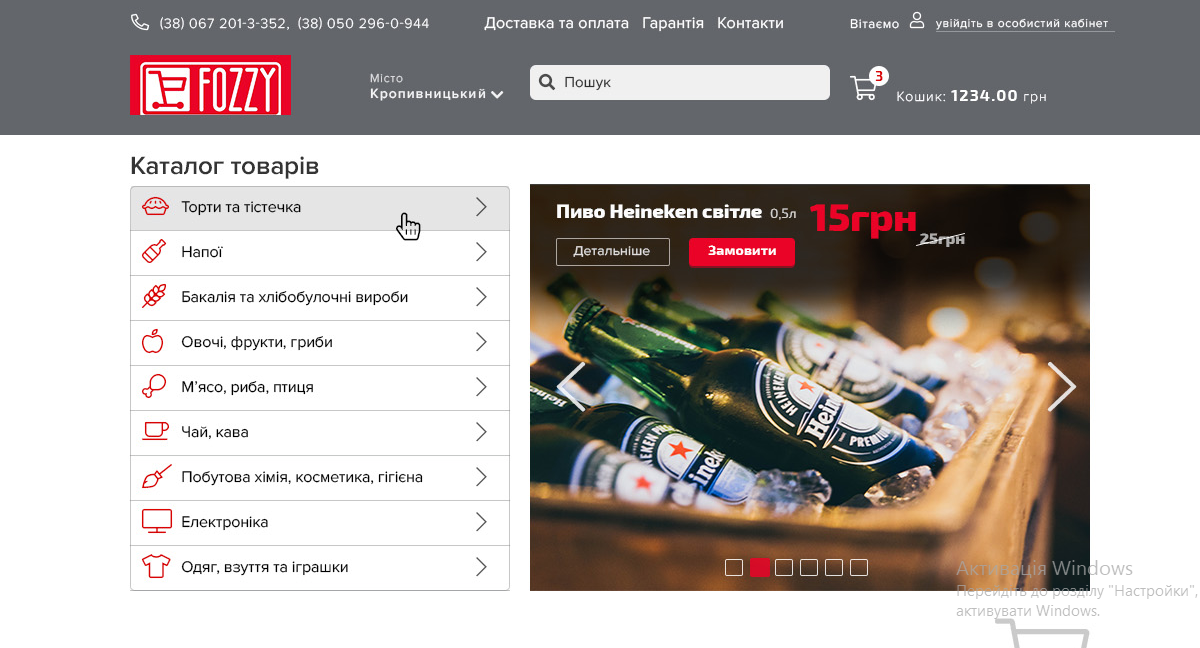Open Доставка та оплата page
1200x648 pixels.
click(557, 23)
